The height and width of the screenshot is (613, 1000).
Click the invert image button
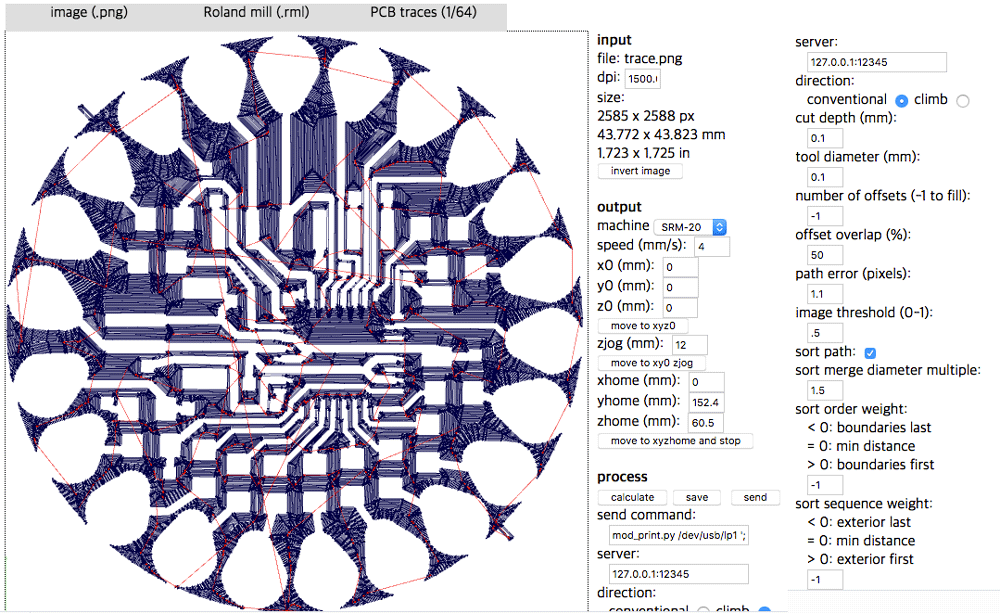point(640,171)
